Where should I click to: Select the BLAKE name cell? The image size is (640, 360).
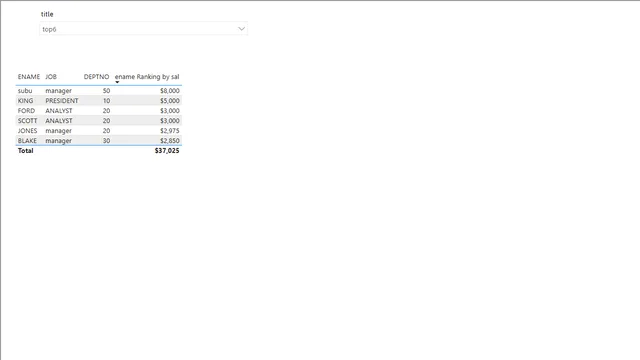pos(27,140)
